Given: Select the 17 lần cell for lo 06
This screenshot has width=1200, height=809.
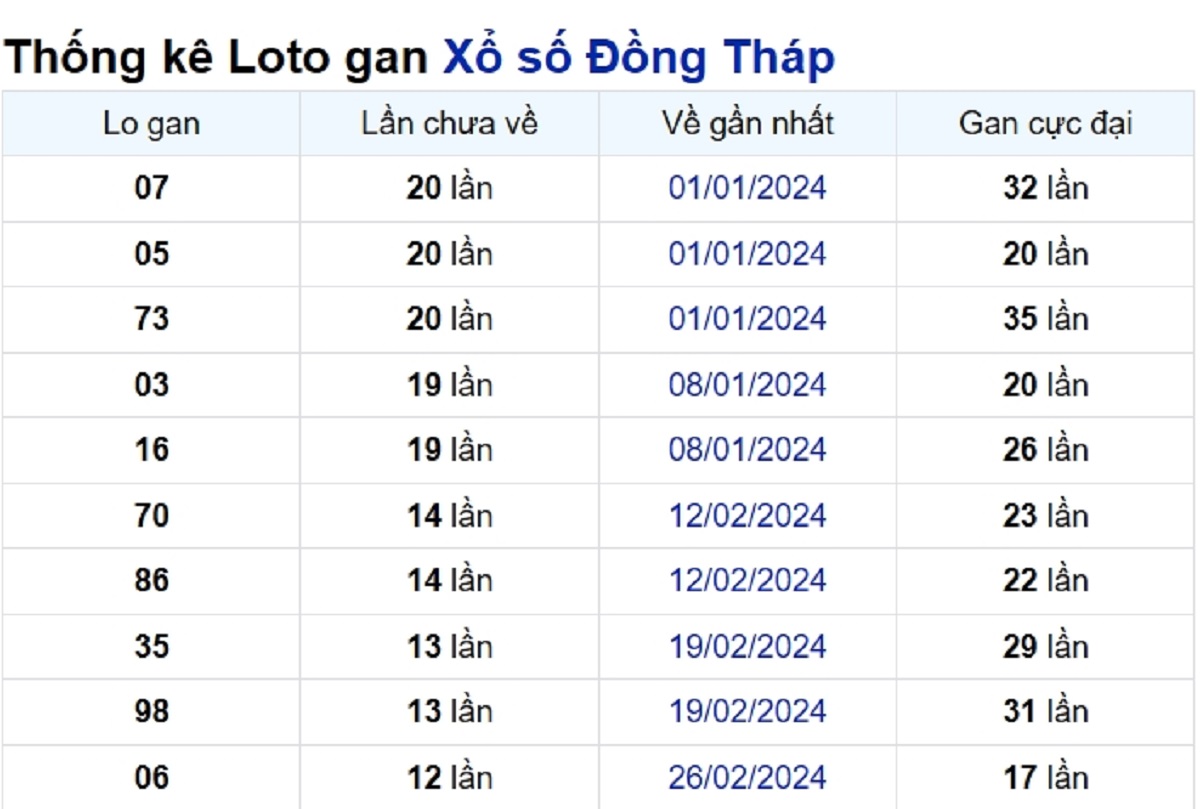Looking at the screenshot, I should (1045, 777).
